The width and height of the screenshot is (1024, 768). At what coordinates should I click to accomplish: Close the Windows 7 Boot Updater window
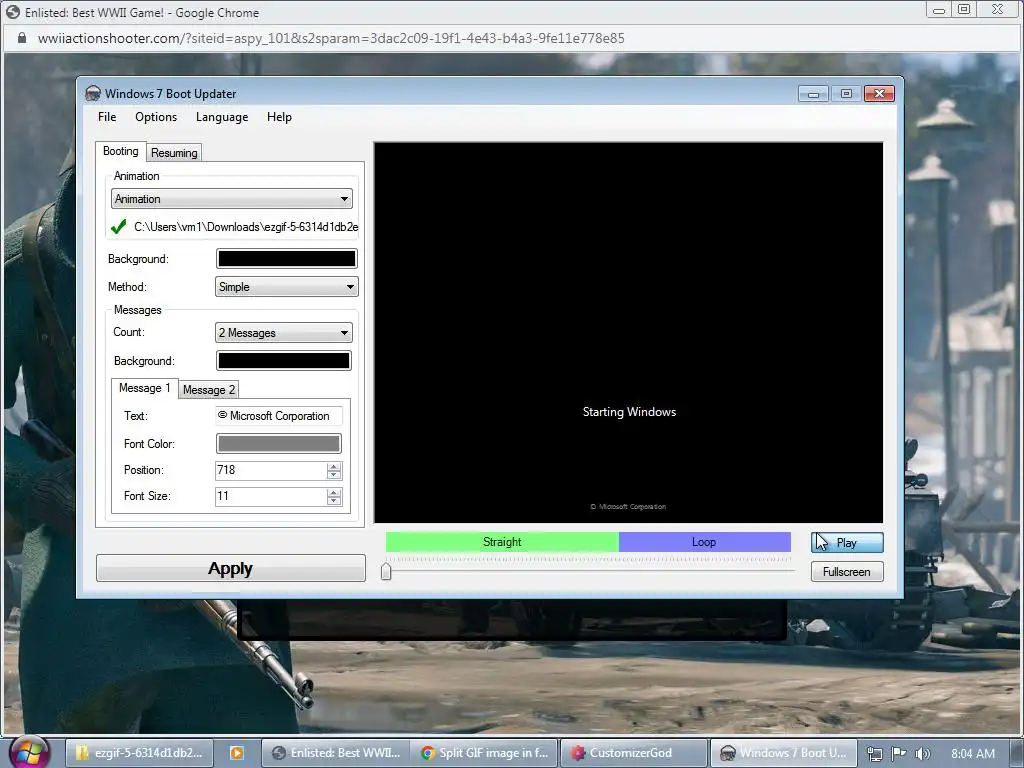[879, 94]
